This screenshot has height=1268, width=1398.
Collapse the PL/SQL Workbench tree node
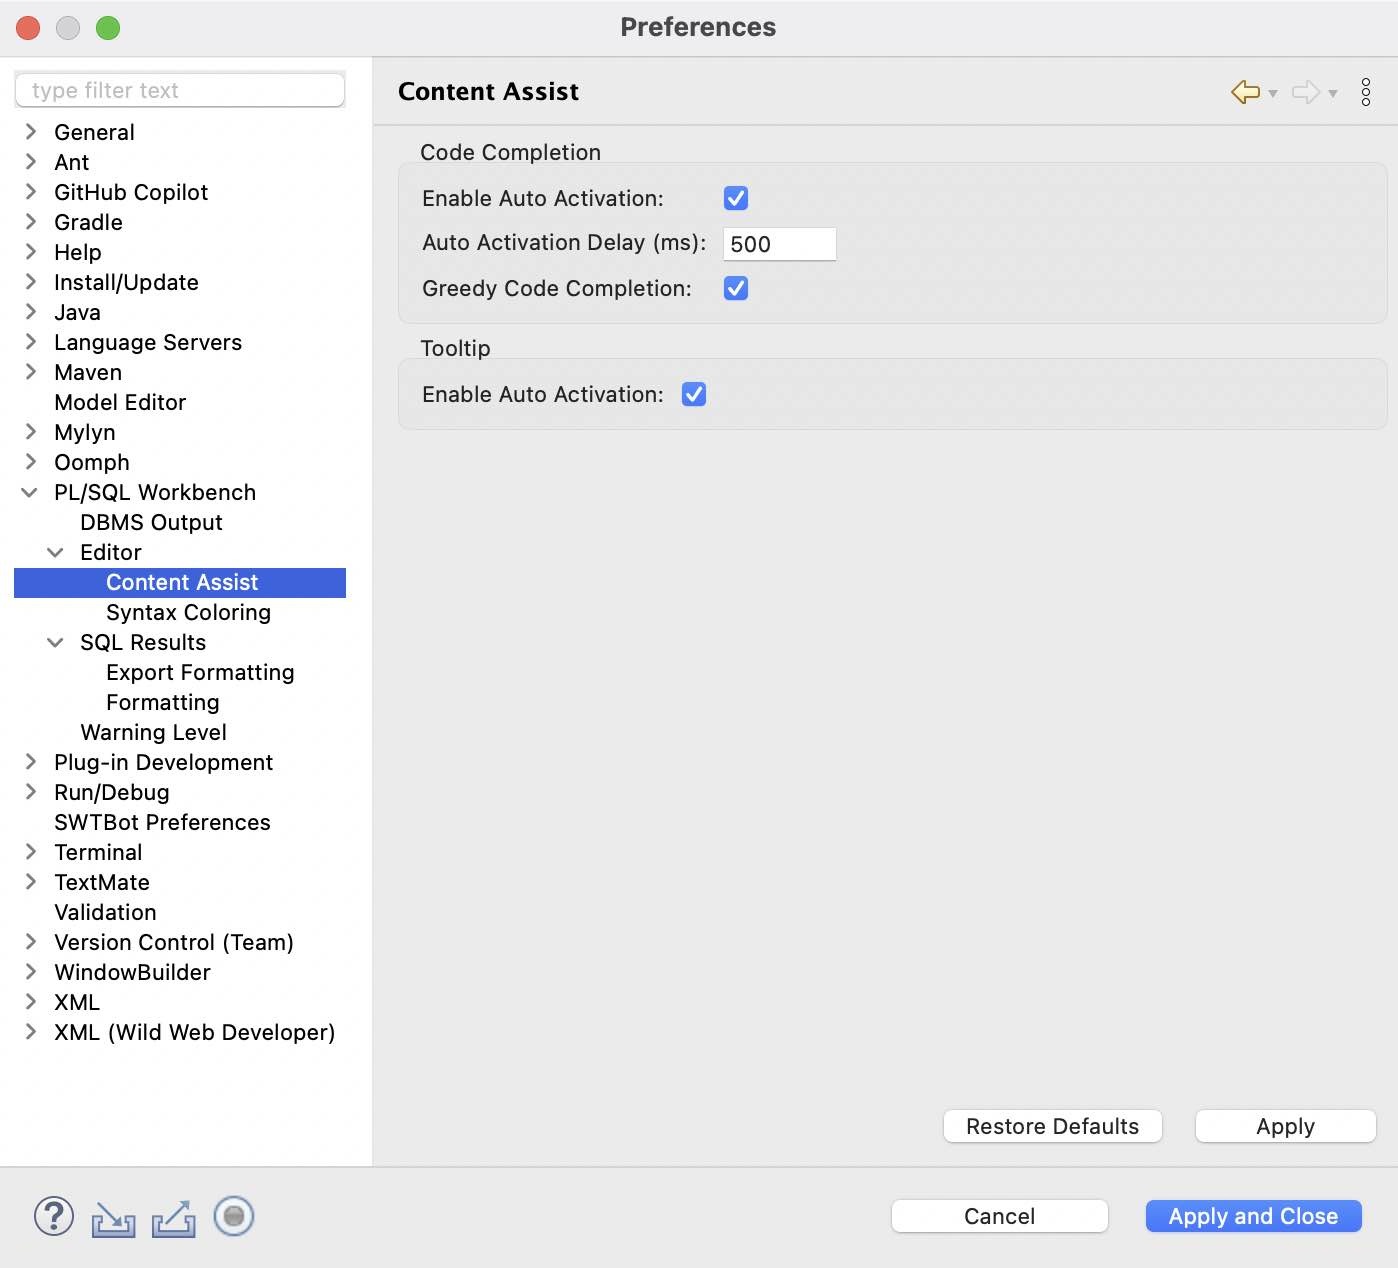[x=30, y=492]
